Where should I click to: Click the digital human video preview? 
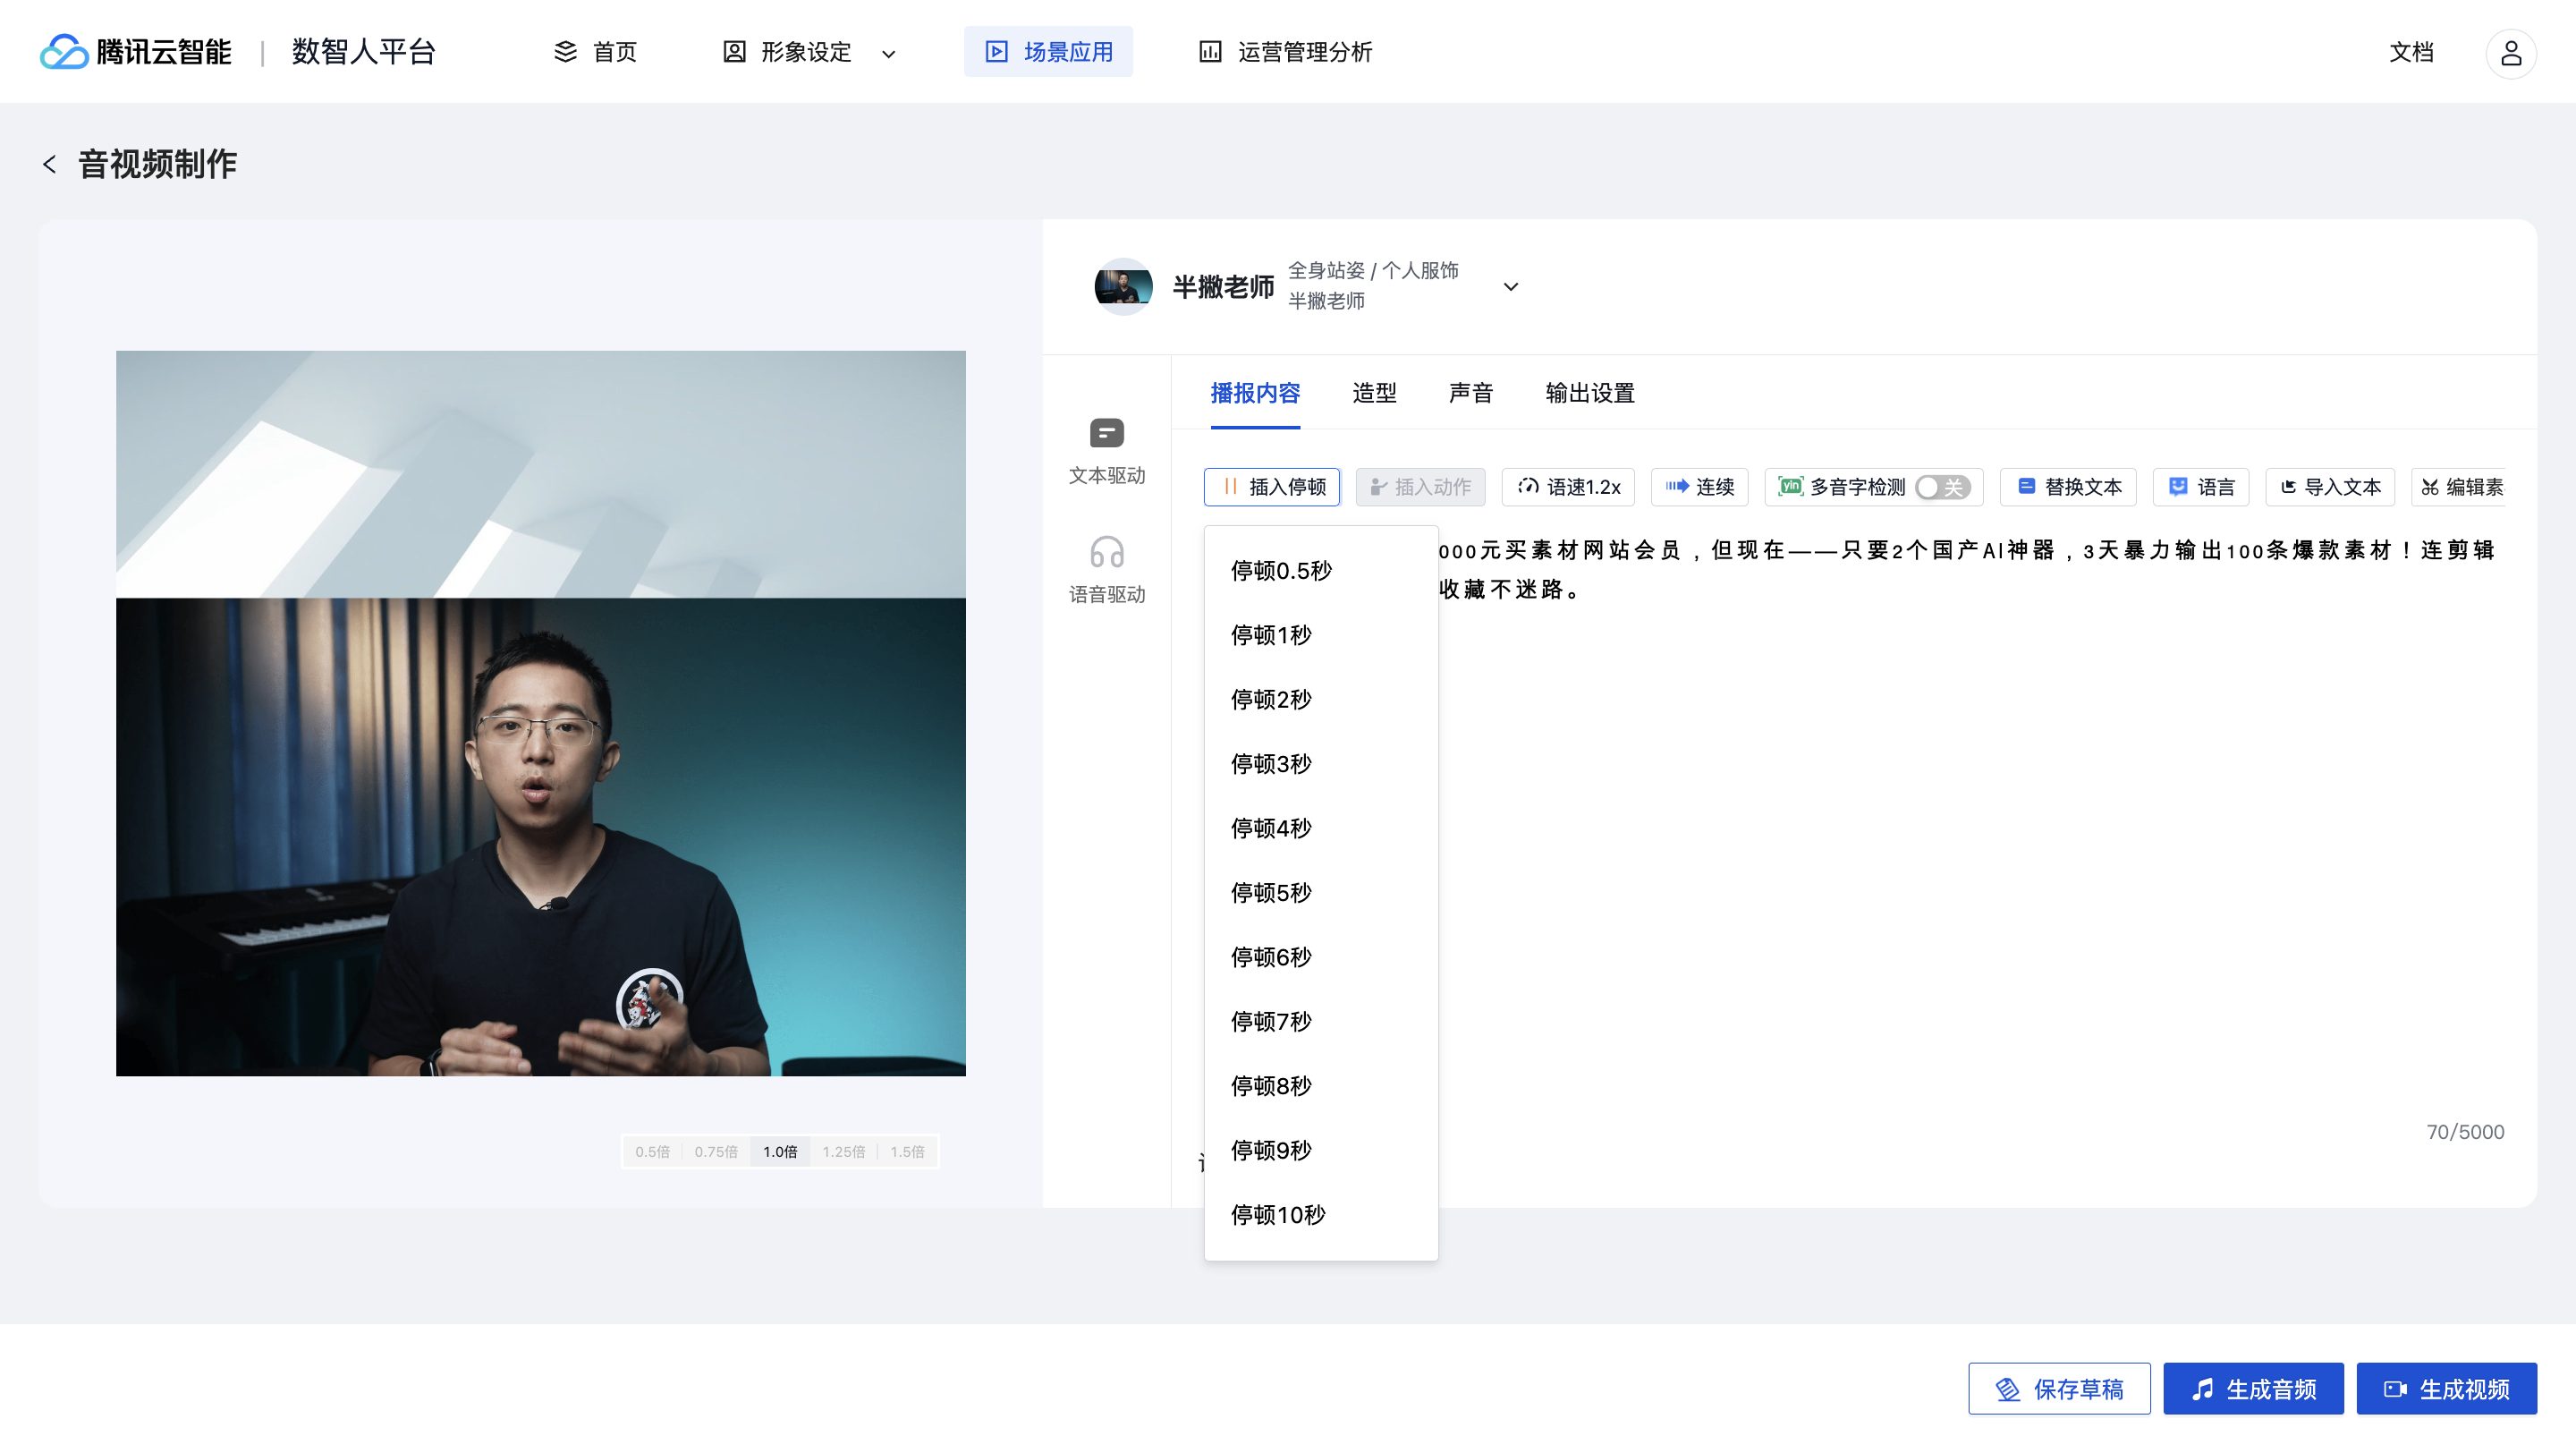540,713
